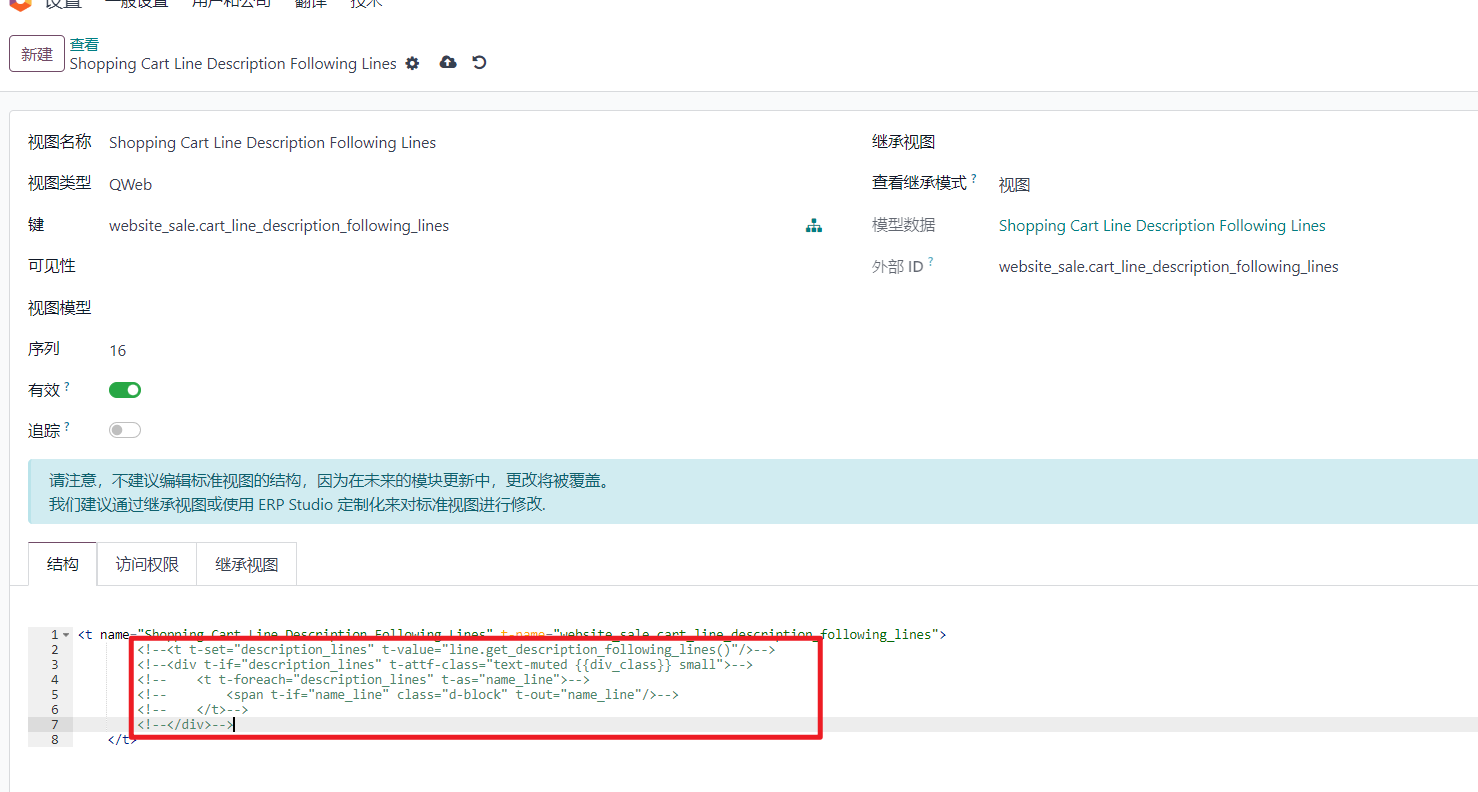Collapse code fold arrow at line 1
The width and height of the screenshot is (1478, 792).
[x=66, y=635]
